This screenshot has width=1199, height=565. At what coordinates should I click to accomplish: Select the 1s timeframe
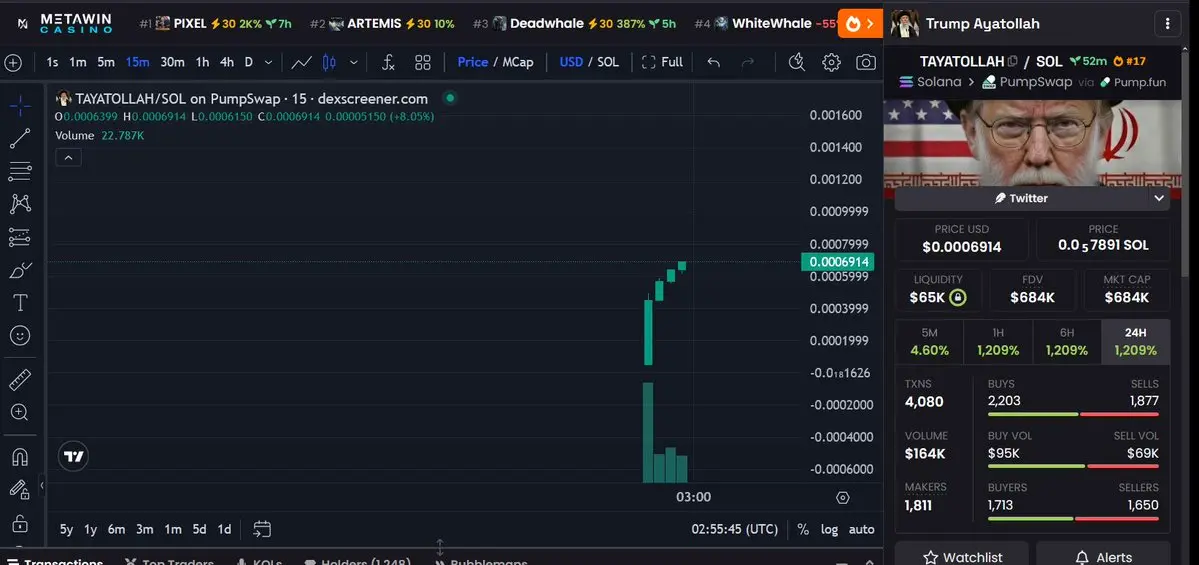click(x=52, y=62)
